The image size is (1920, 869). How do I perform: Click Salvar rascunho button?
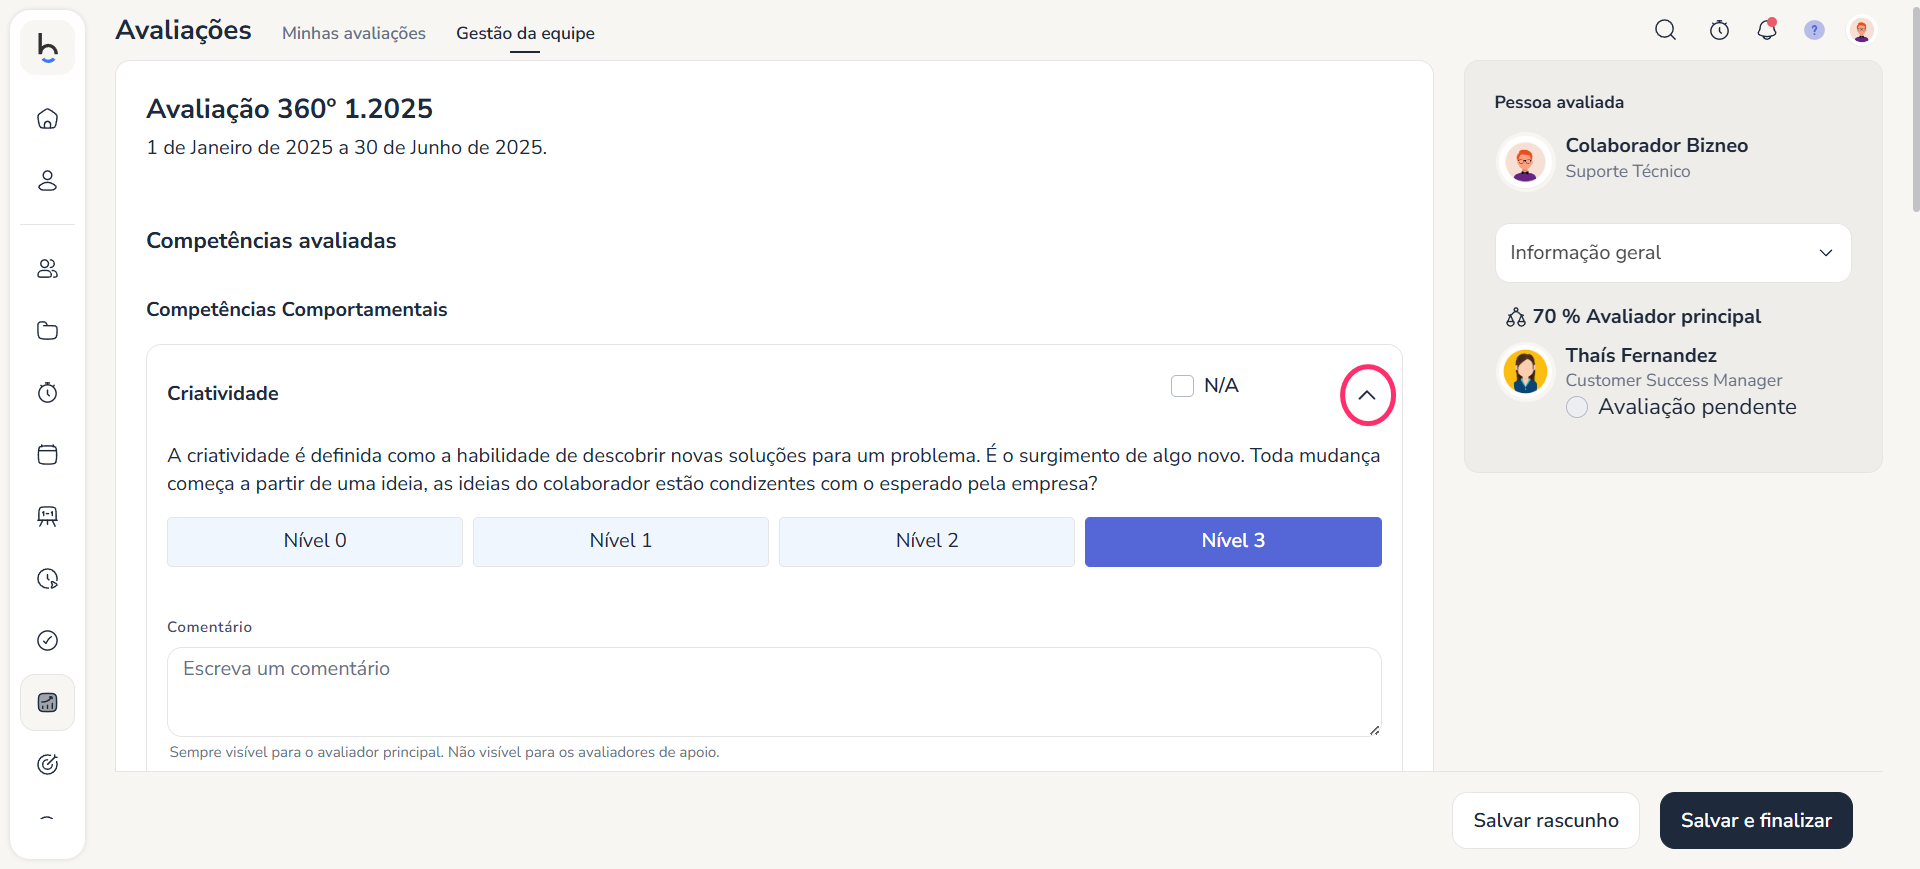tap(1545, 820)
